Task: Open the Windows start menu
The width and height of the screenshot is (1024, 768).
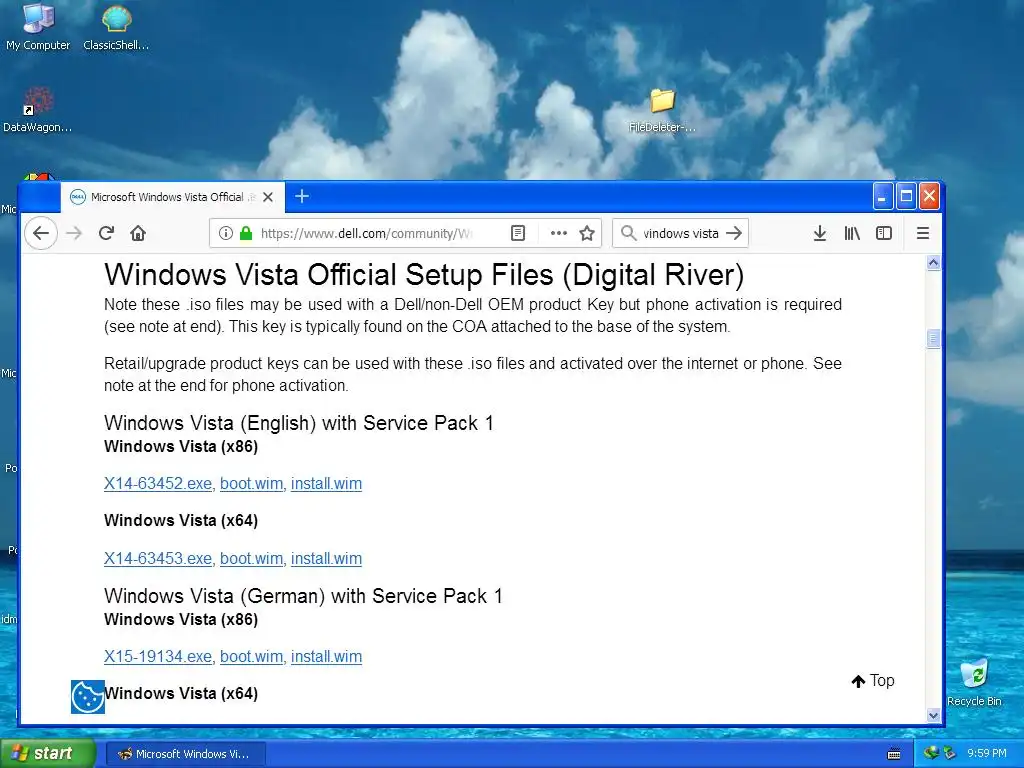Action: pos(48,754)
